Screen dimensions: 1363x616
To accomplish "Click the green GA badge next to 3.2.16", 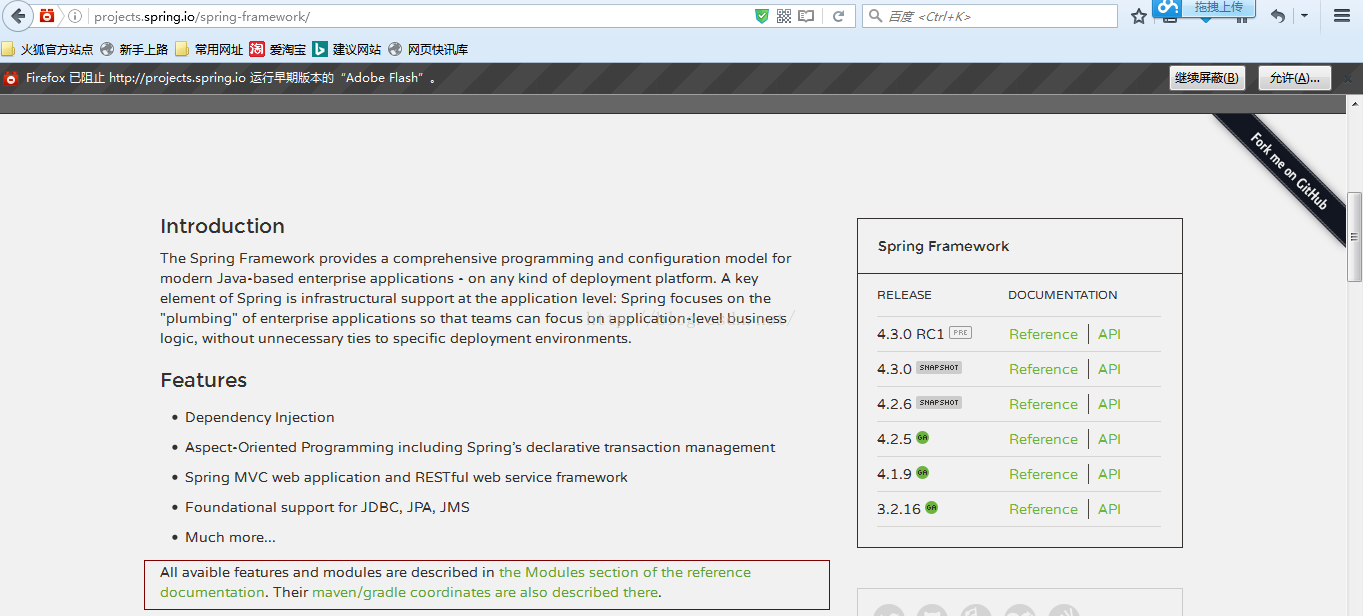I will click(931, 507).
